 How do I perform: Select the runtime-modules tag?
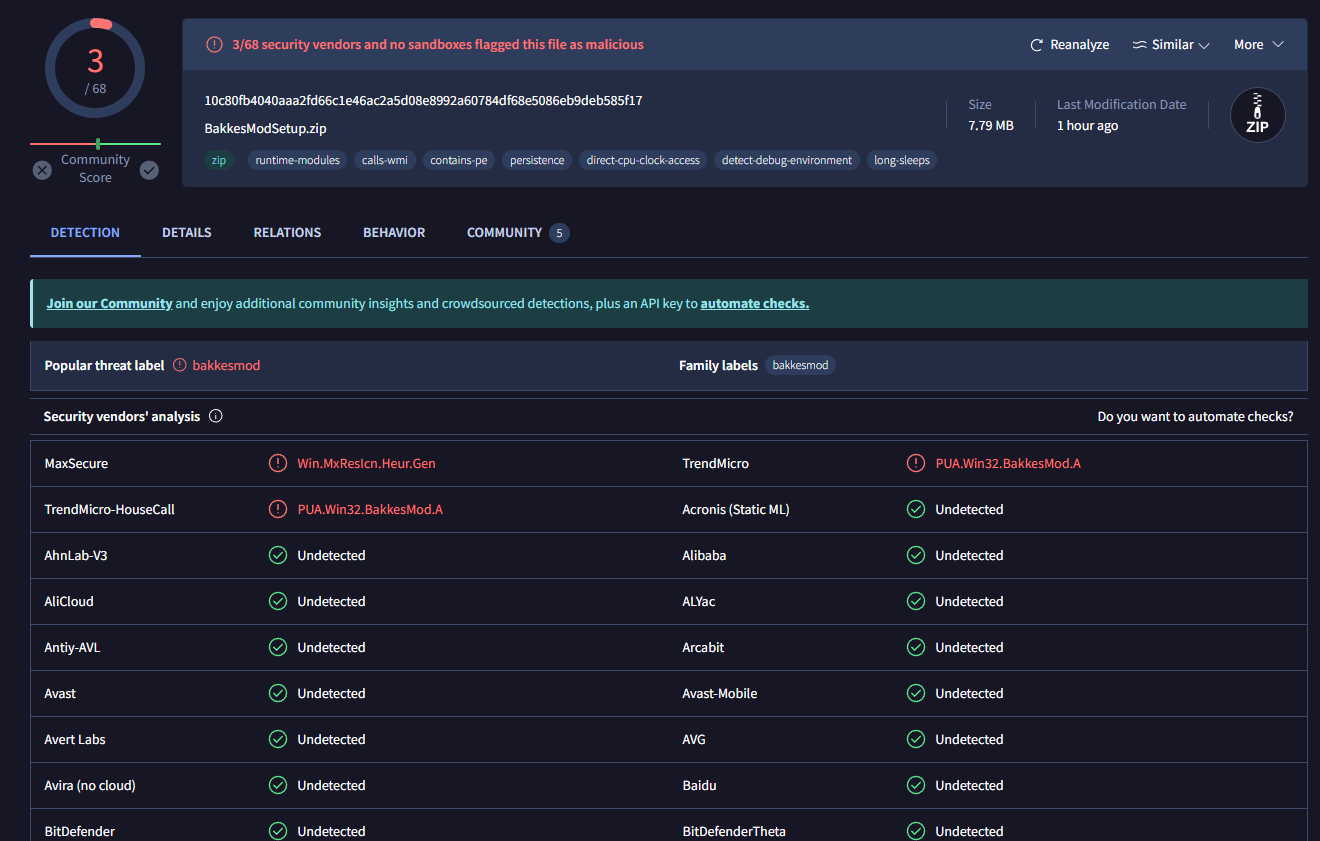[298, 160]
